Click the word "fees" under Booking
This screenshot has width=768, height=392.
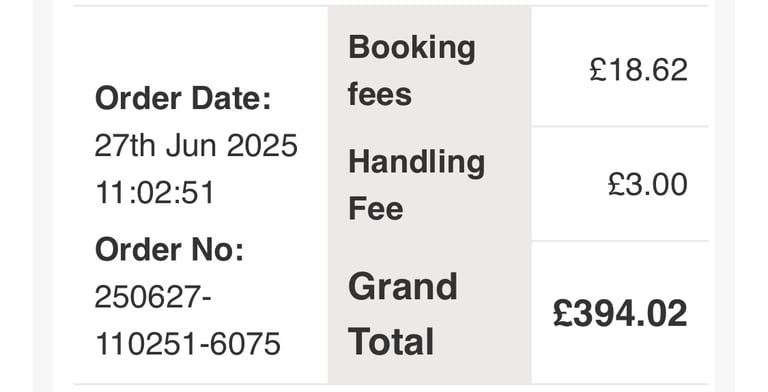pyautogui.click(x=380, y=94)
